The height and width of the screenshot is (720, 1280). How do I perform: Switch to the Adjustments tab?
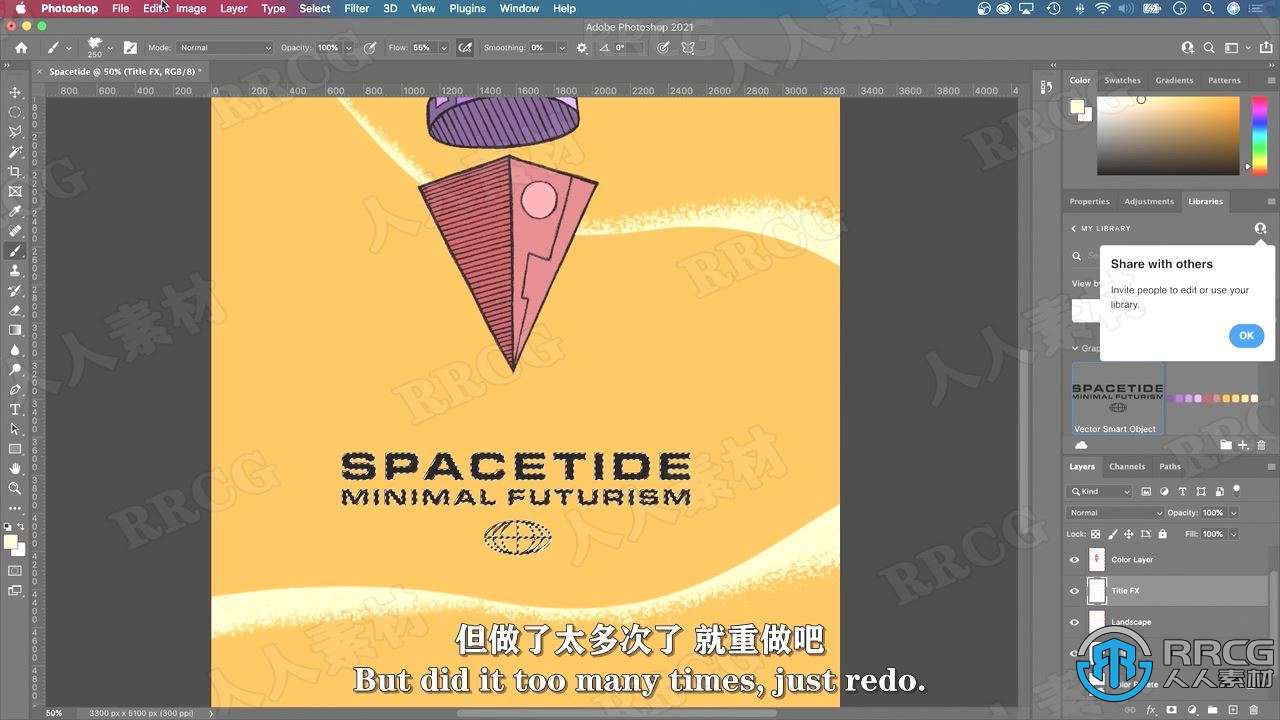coord(1149,201)
